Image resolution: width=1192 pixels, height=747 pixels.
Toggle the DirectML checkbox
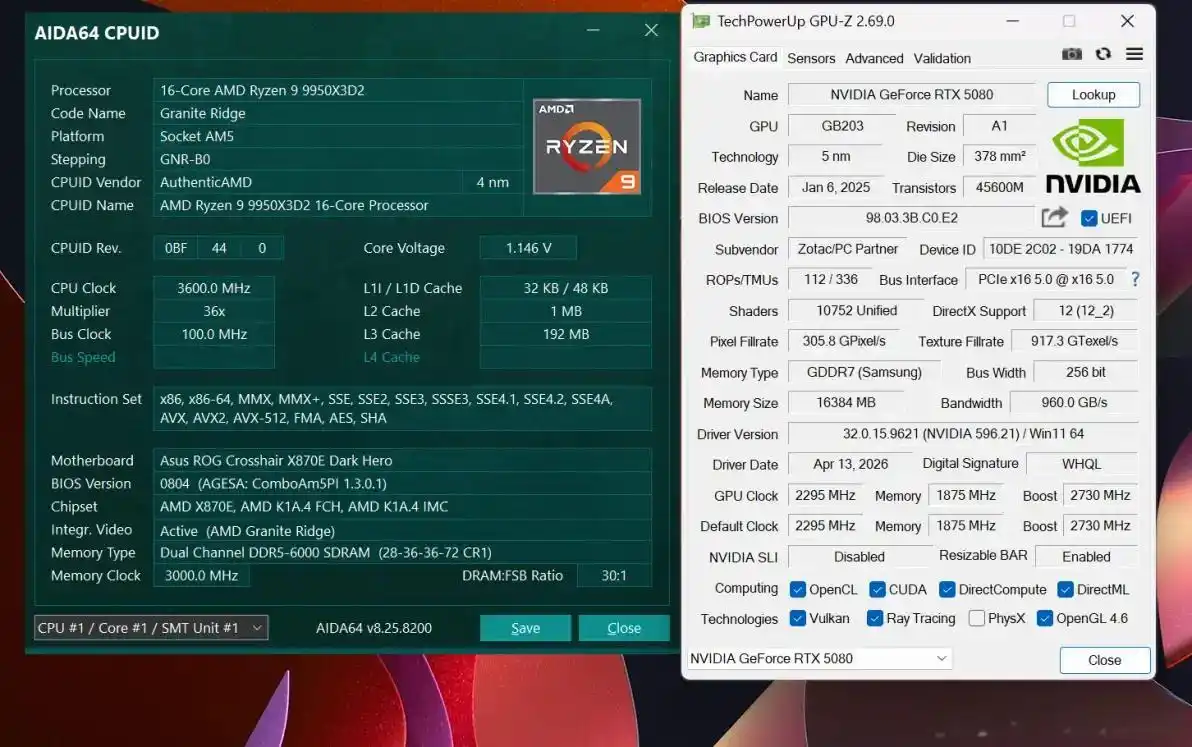click(x=1065, y=589)
